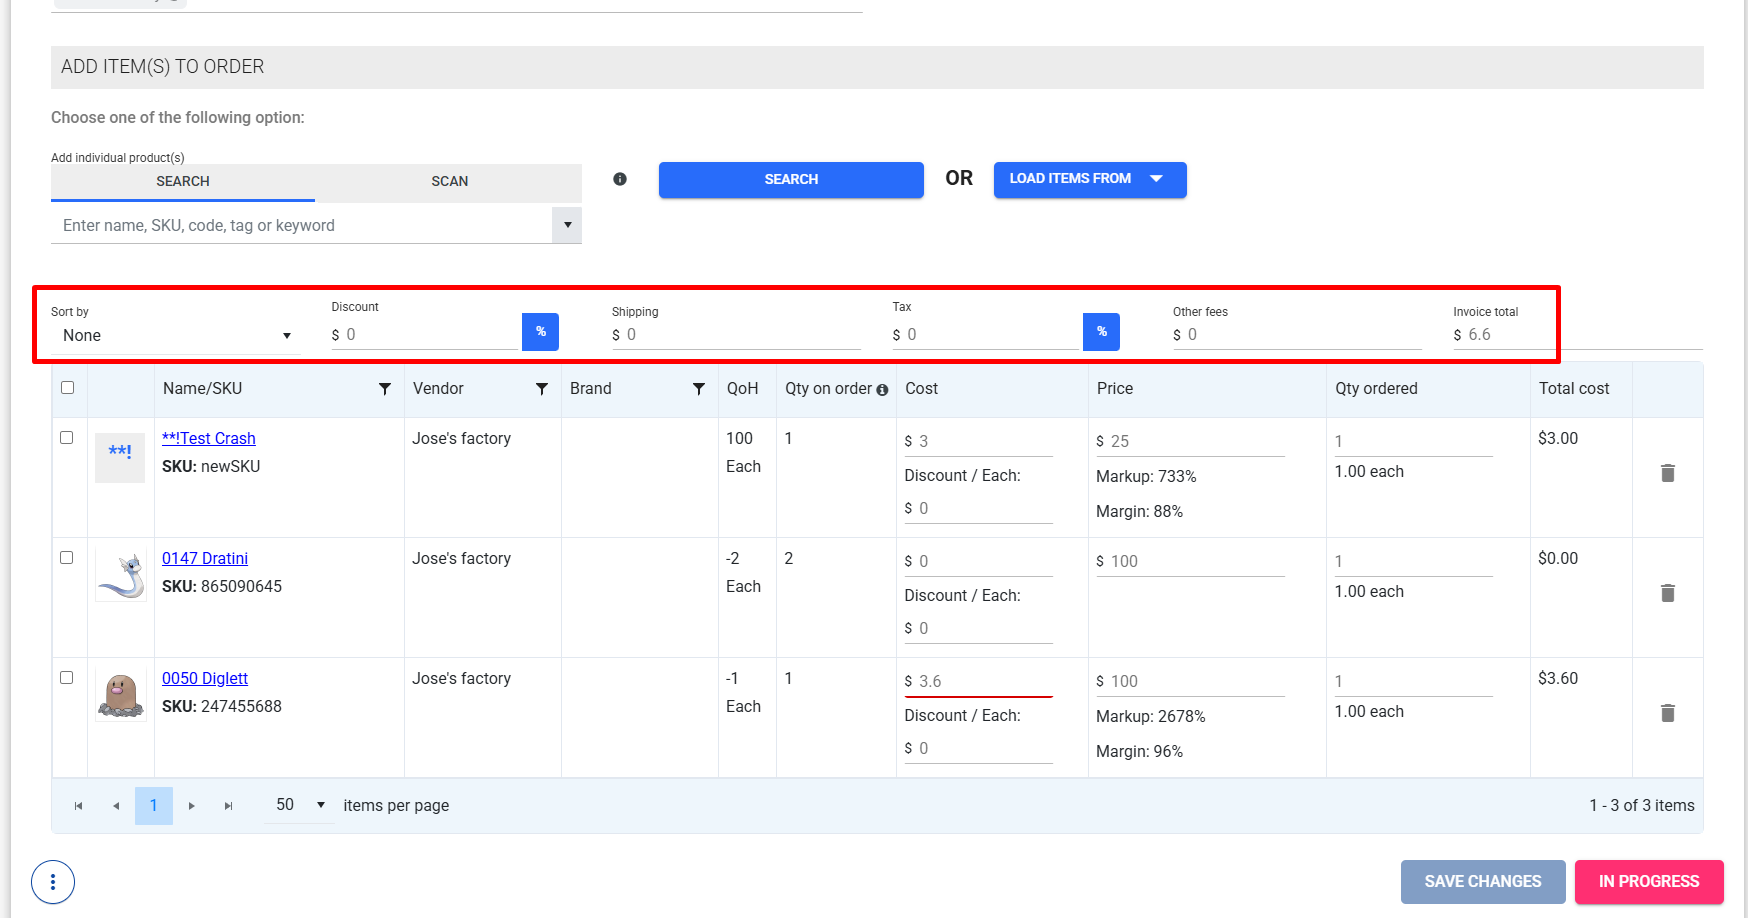Open the Load Items From dropdown
Screen dimensions: 1748x918
point(1089,179)
